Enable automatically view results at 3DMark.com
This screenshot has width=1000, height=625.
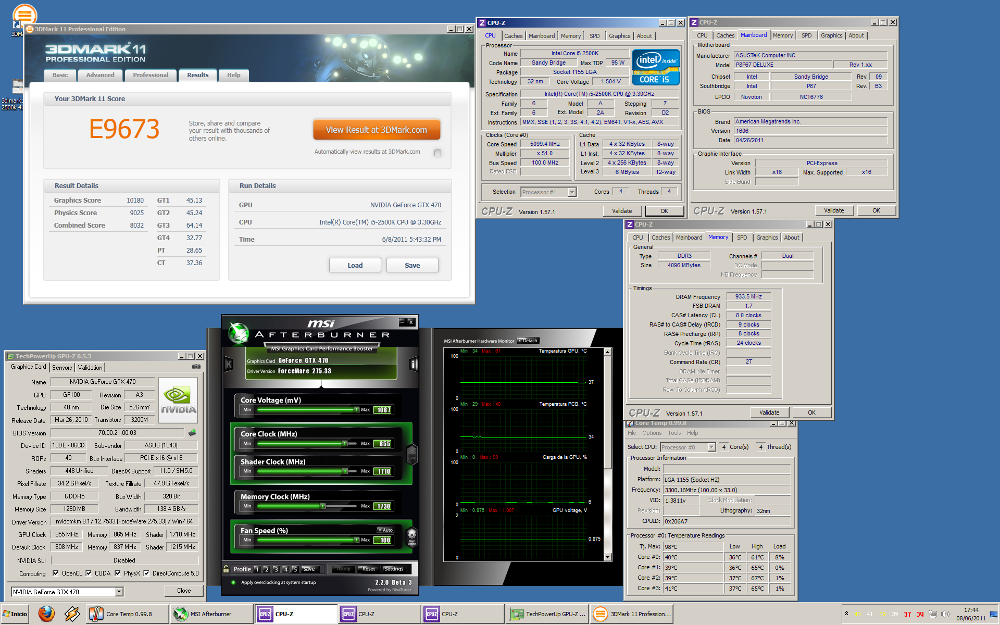coord(437,152)
